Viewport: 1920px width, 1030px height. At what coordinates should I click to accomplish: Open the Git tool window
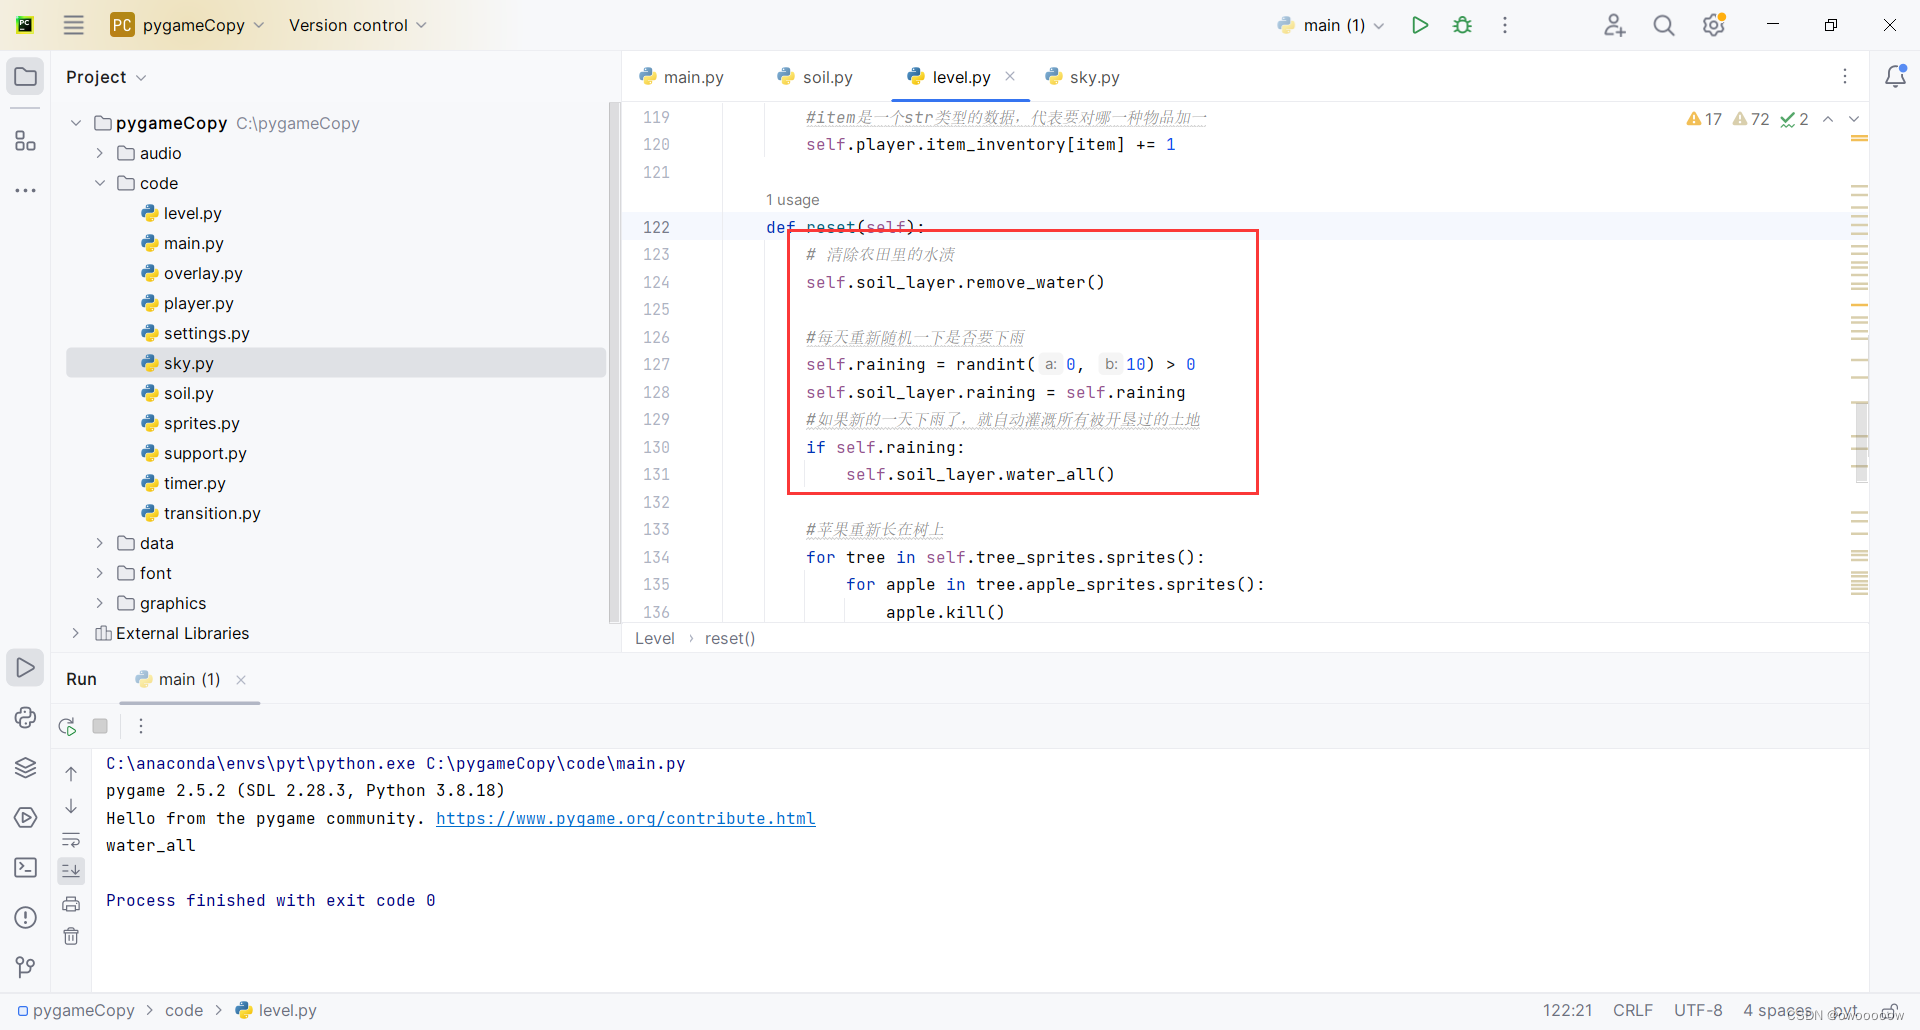click(x=25, y=966)
